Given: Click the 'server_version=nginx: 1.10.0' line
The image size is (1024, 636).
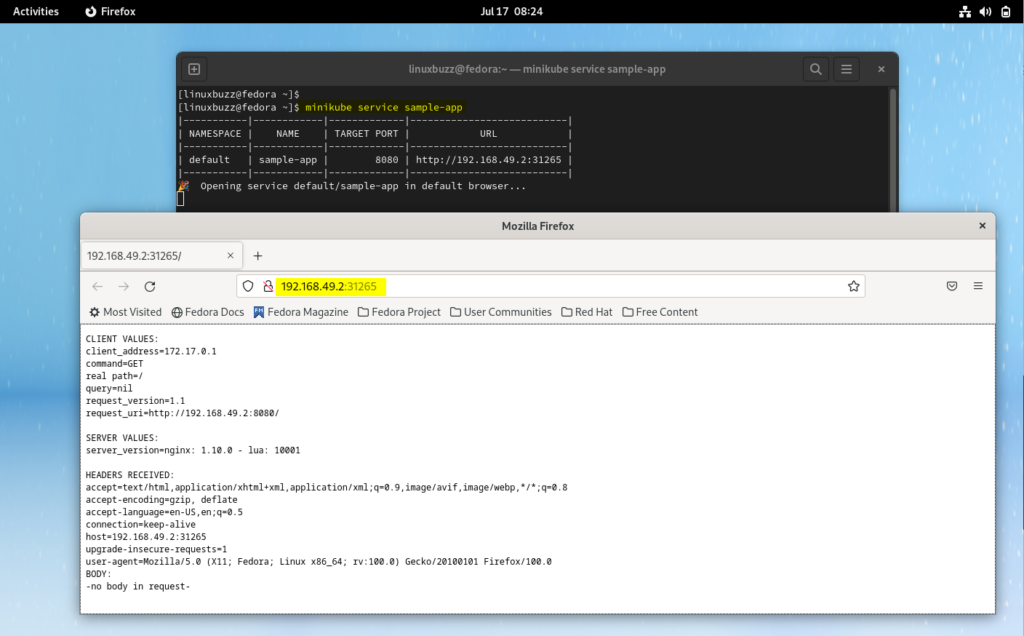Looking at the screenshot, I should coord(193,451).
